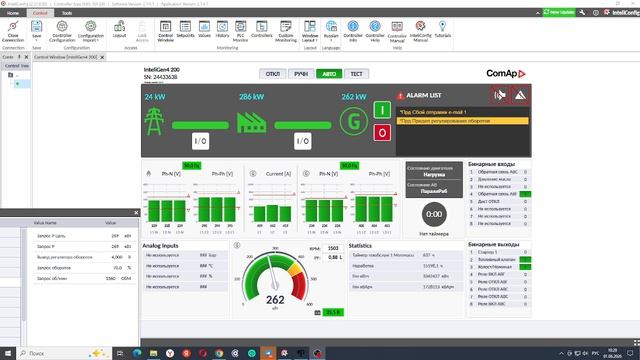Toggle the generator breaker I/O button
This screenshot has width=640, height=360.
pyautogui.click(x=302, y=141)
